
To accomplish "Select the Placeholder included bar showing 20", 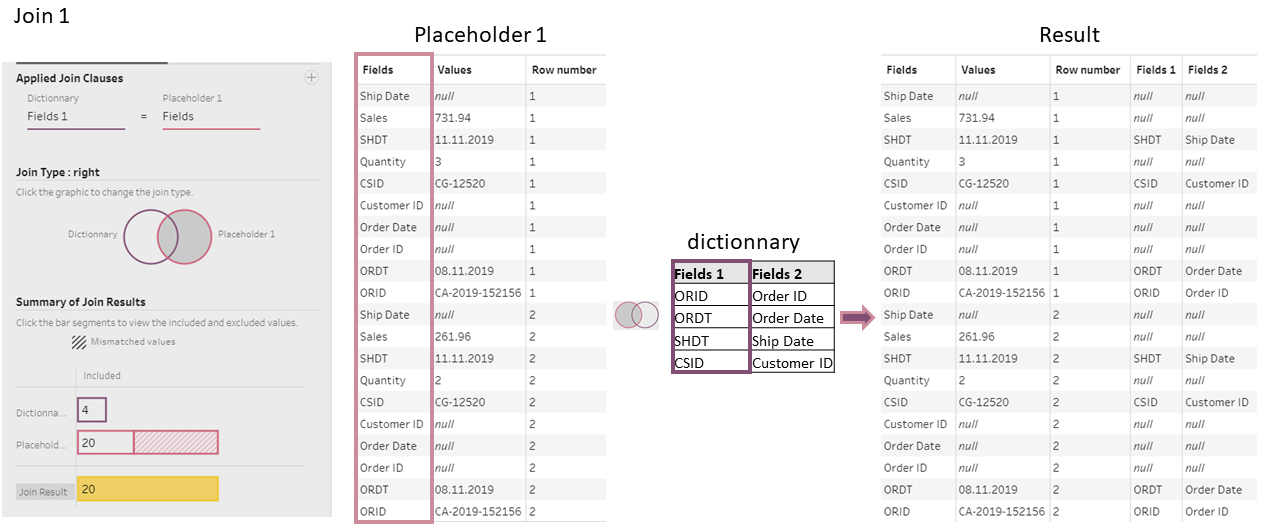I will [x=105, y=442].
